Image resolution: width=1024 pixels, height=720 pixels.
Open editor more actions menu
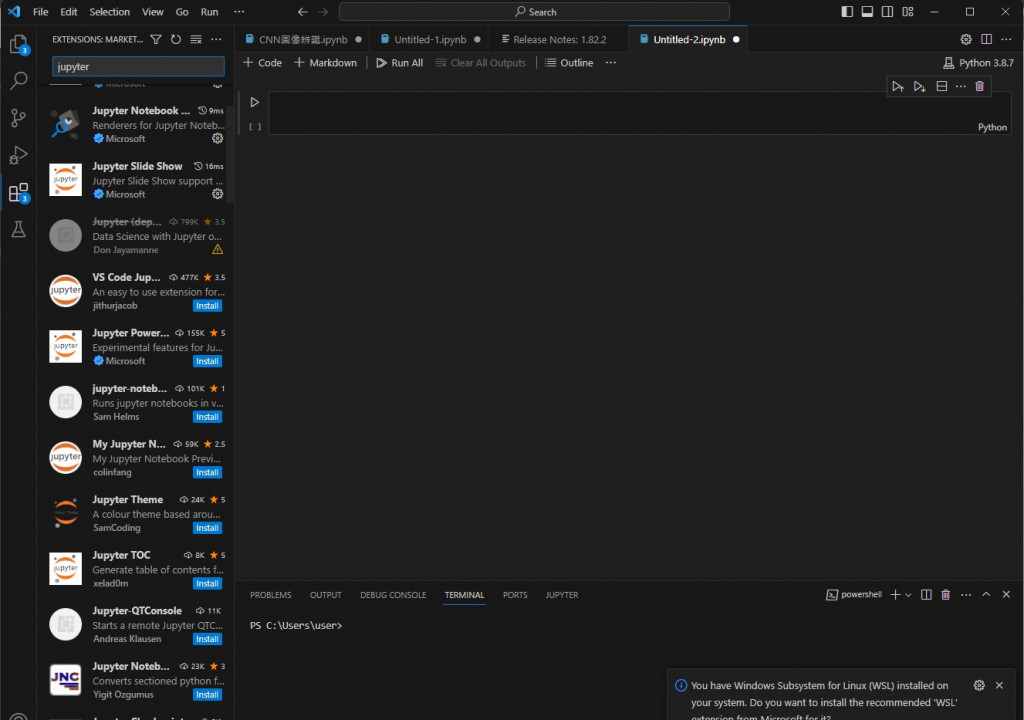(x=1006, y=39)
